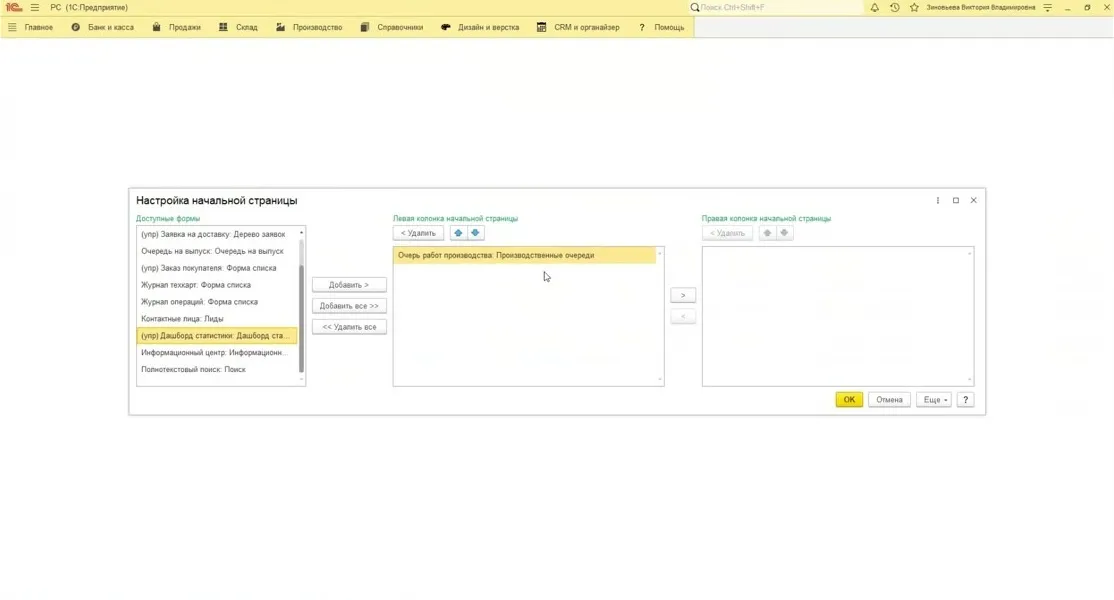Open the CRM и органайзер section

pyautogui.click(x=578, y=27)
